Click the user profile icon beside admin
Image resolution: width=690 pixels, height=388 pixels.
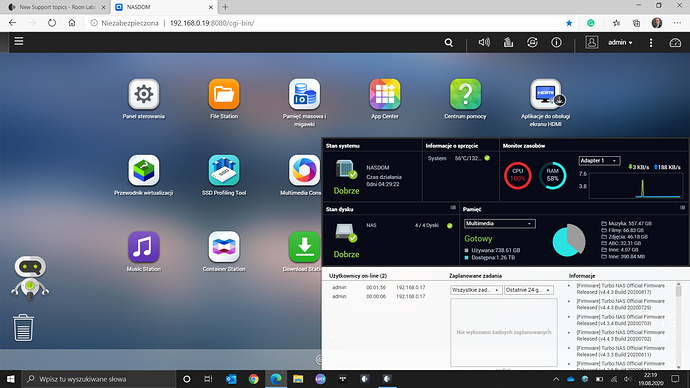coord(591,42)
